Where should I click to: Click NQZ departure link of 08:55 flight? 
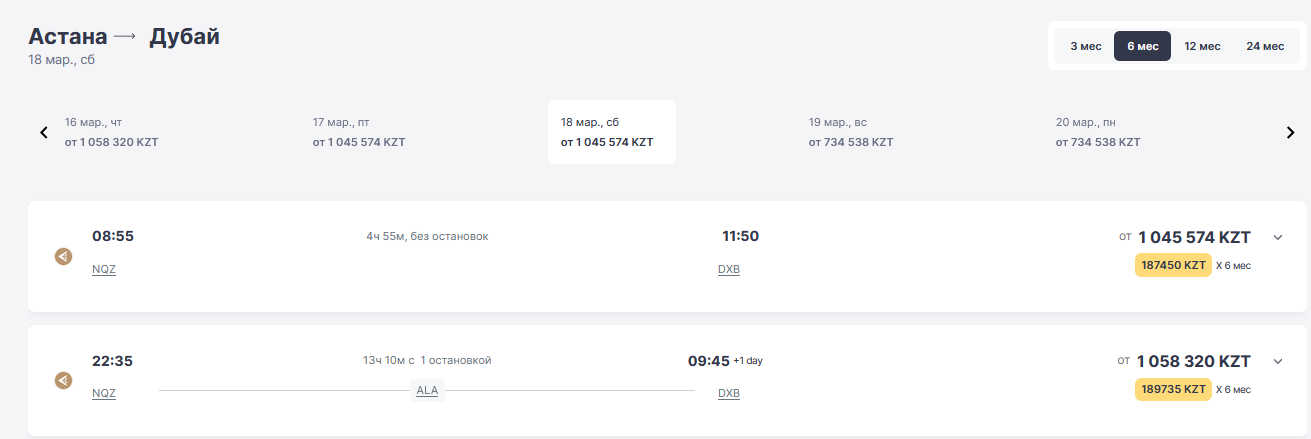(104, 269)
